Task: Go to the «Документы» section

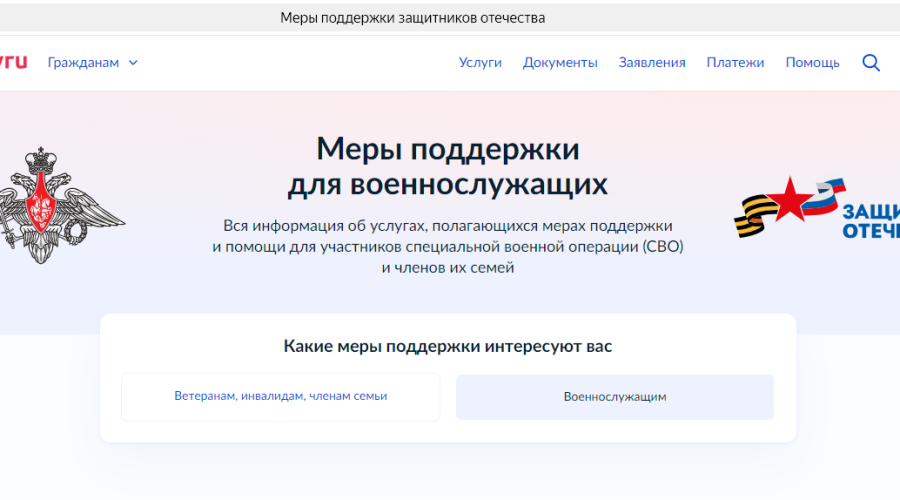Action: click(560, 62)
